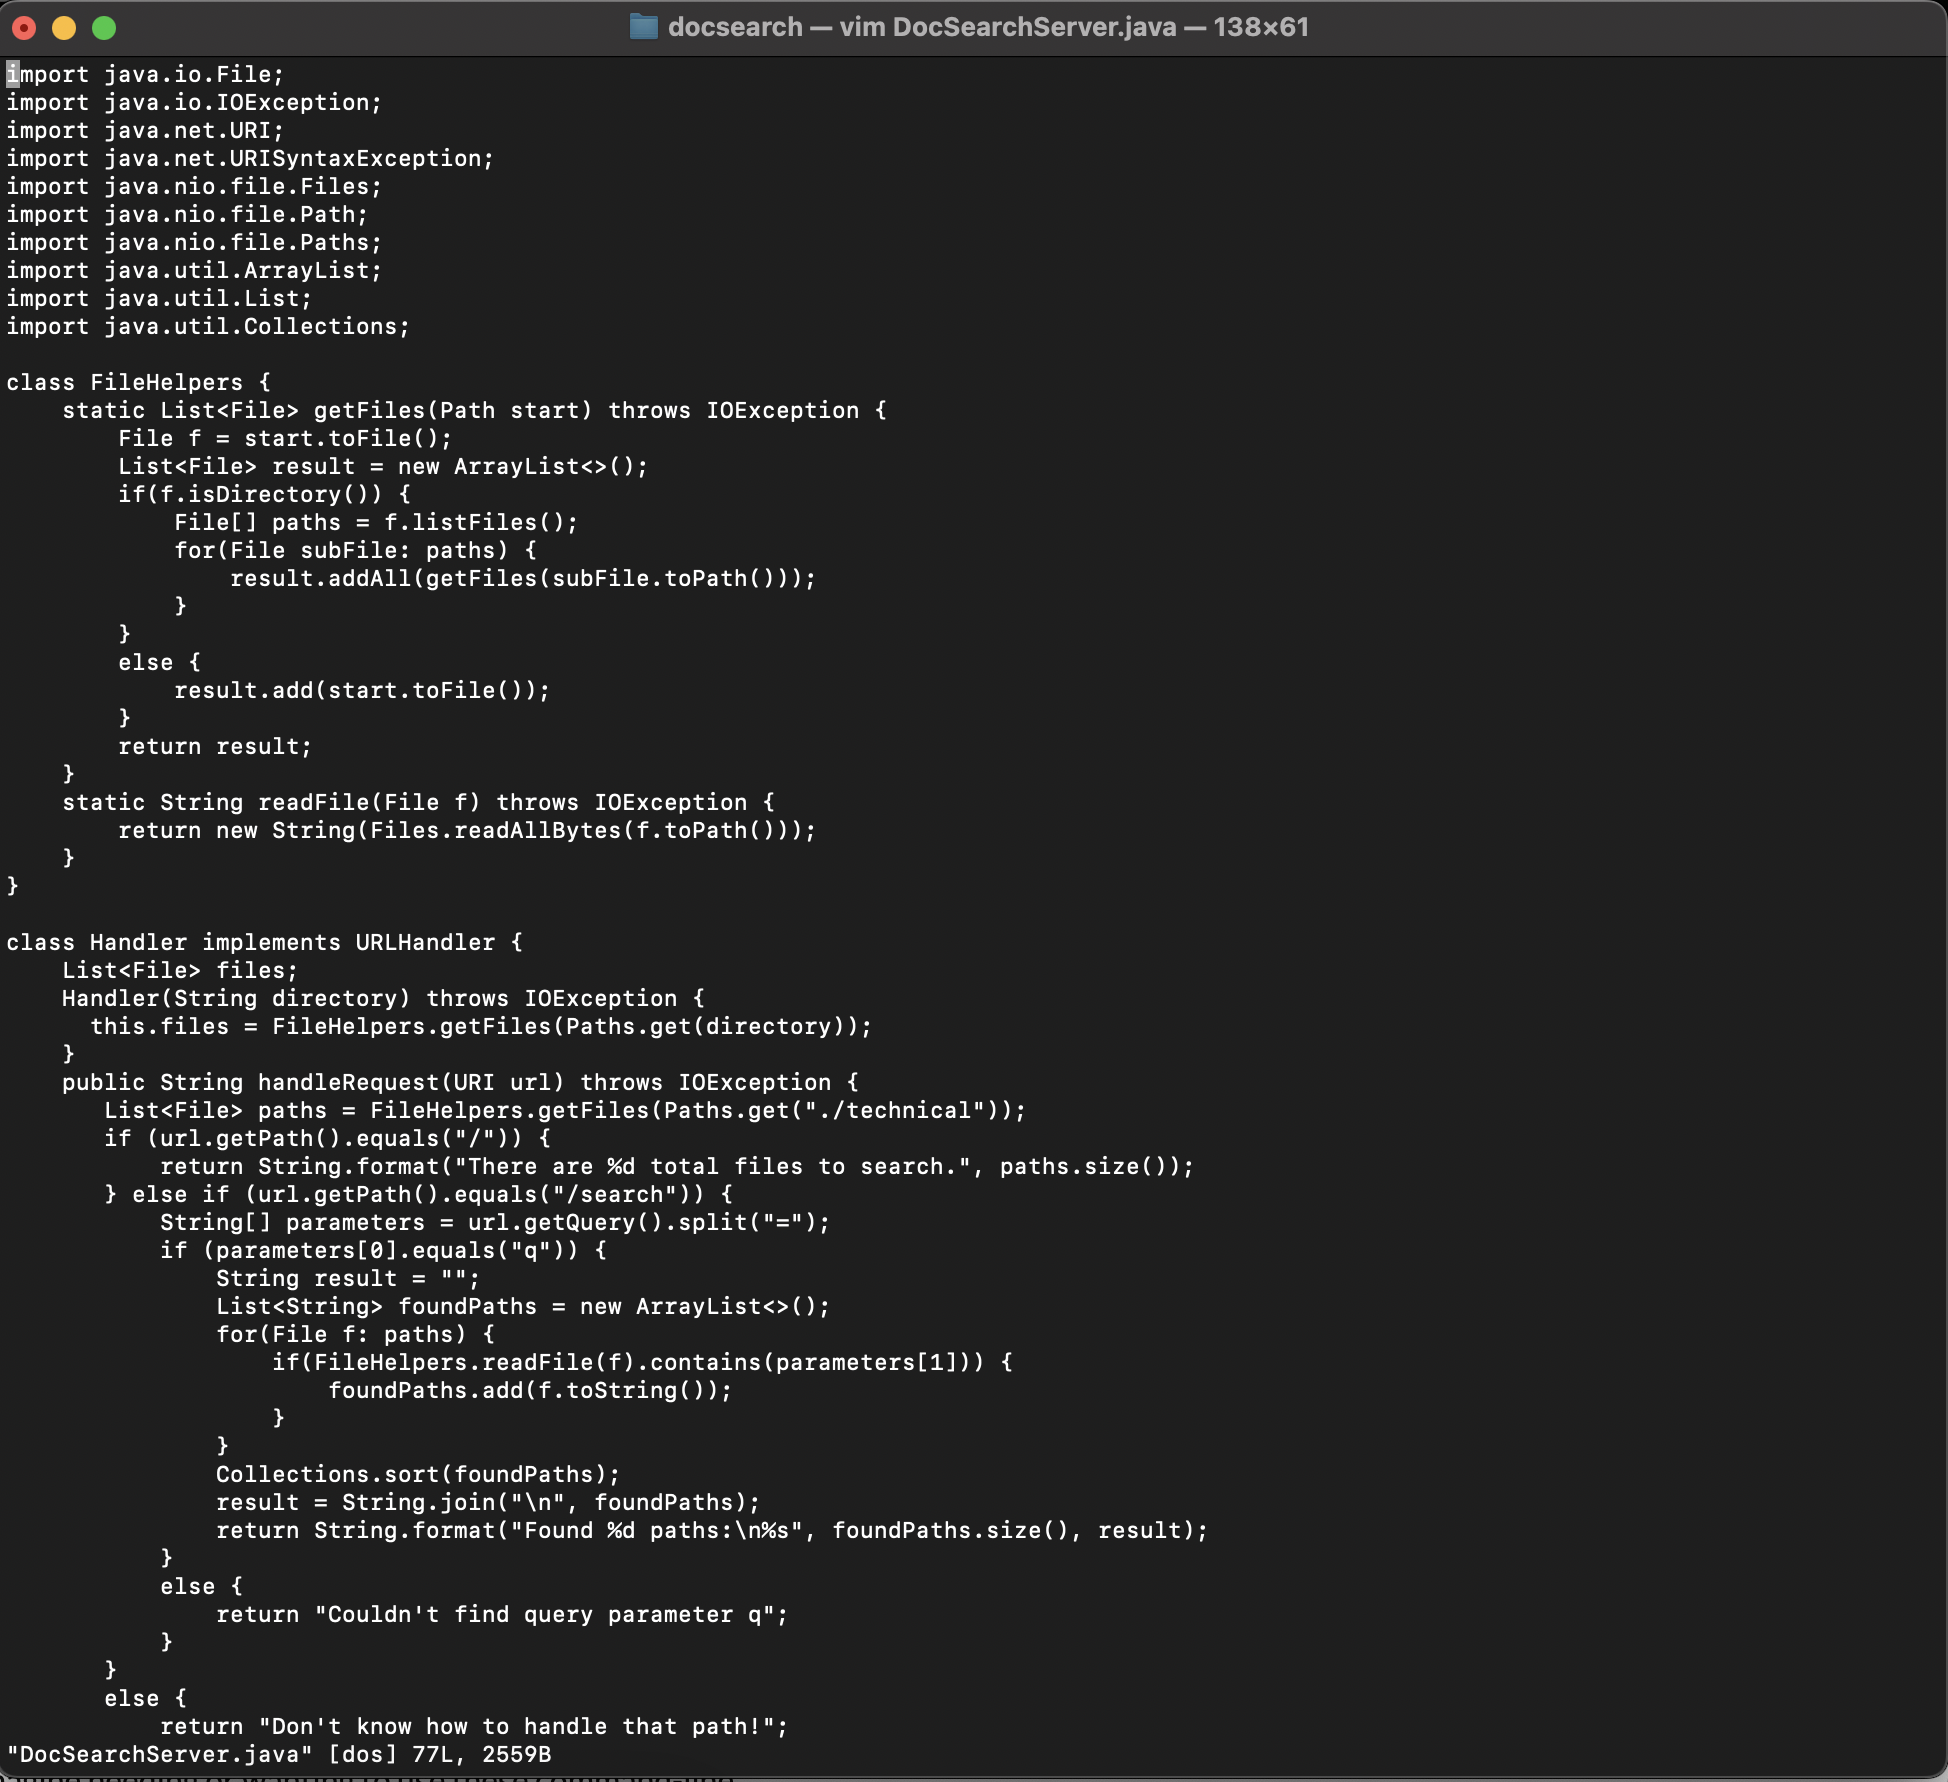Click the line 'File f = start.toFile();'
Viewport: 1948px width, 1782px height.
(286, 439)
